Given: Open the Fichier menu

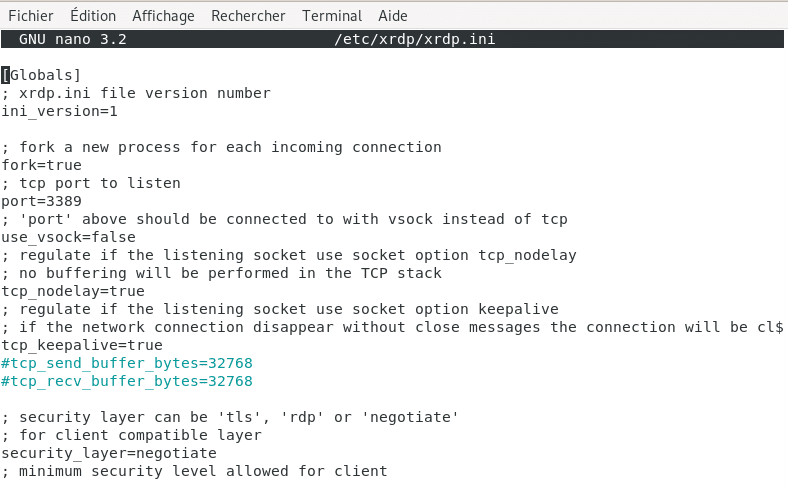Looking at the screenshot, I should coord(30,16).
